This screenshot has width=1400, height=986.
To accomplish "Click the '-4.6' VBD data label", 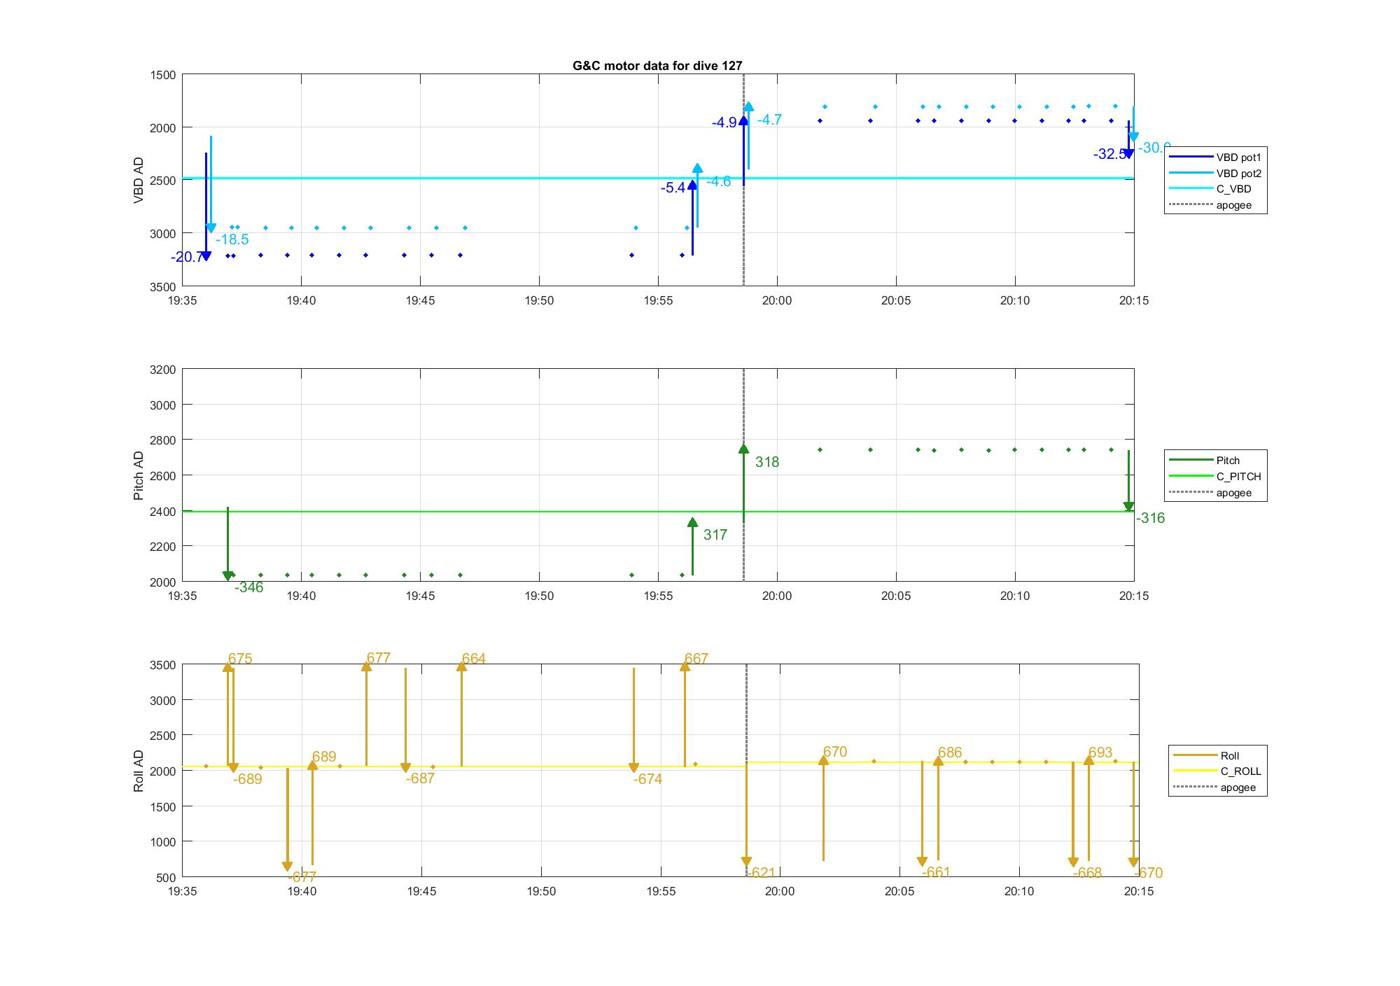I will (x=718, y=181).
